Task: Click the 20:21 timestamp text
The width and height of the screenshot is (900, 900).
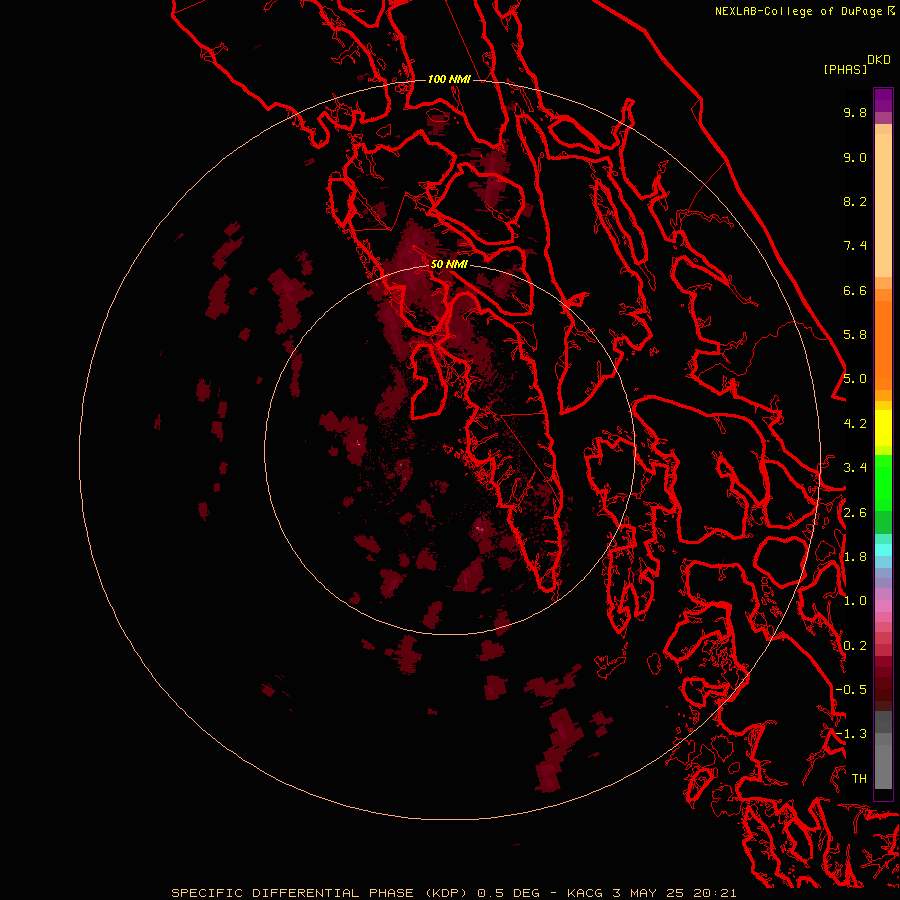Action: (715, 893)
